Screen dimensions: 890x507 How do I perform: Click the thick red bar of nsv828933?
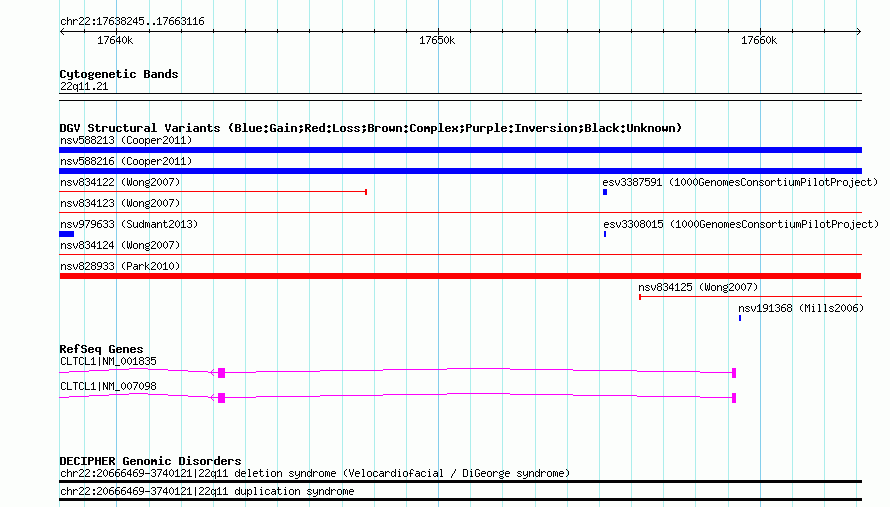(x=460, y=276)
